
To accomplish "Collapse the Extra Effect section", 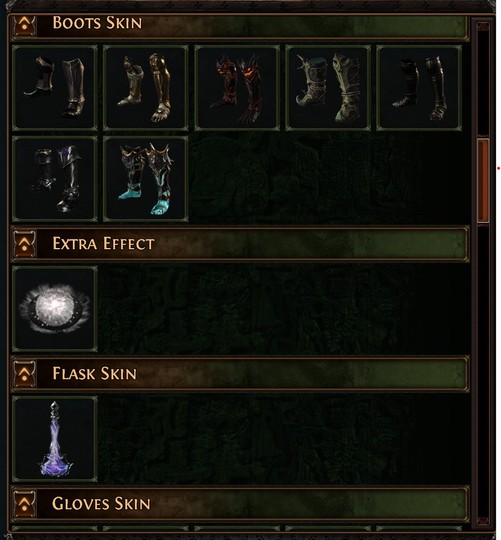I will point(24,244).
